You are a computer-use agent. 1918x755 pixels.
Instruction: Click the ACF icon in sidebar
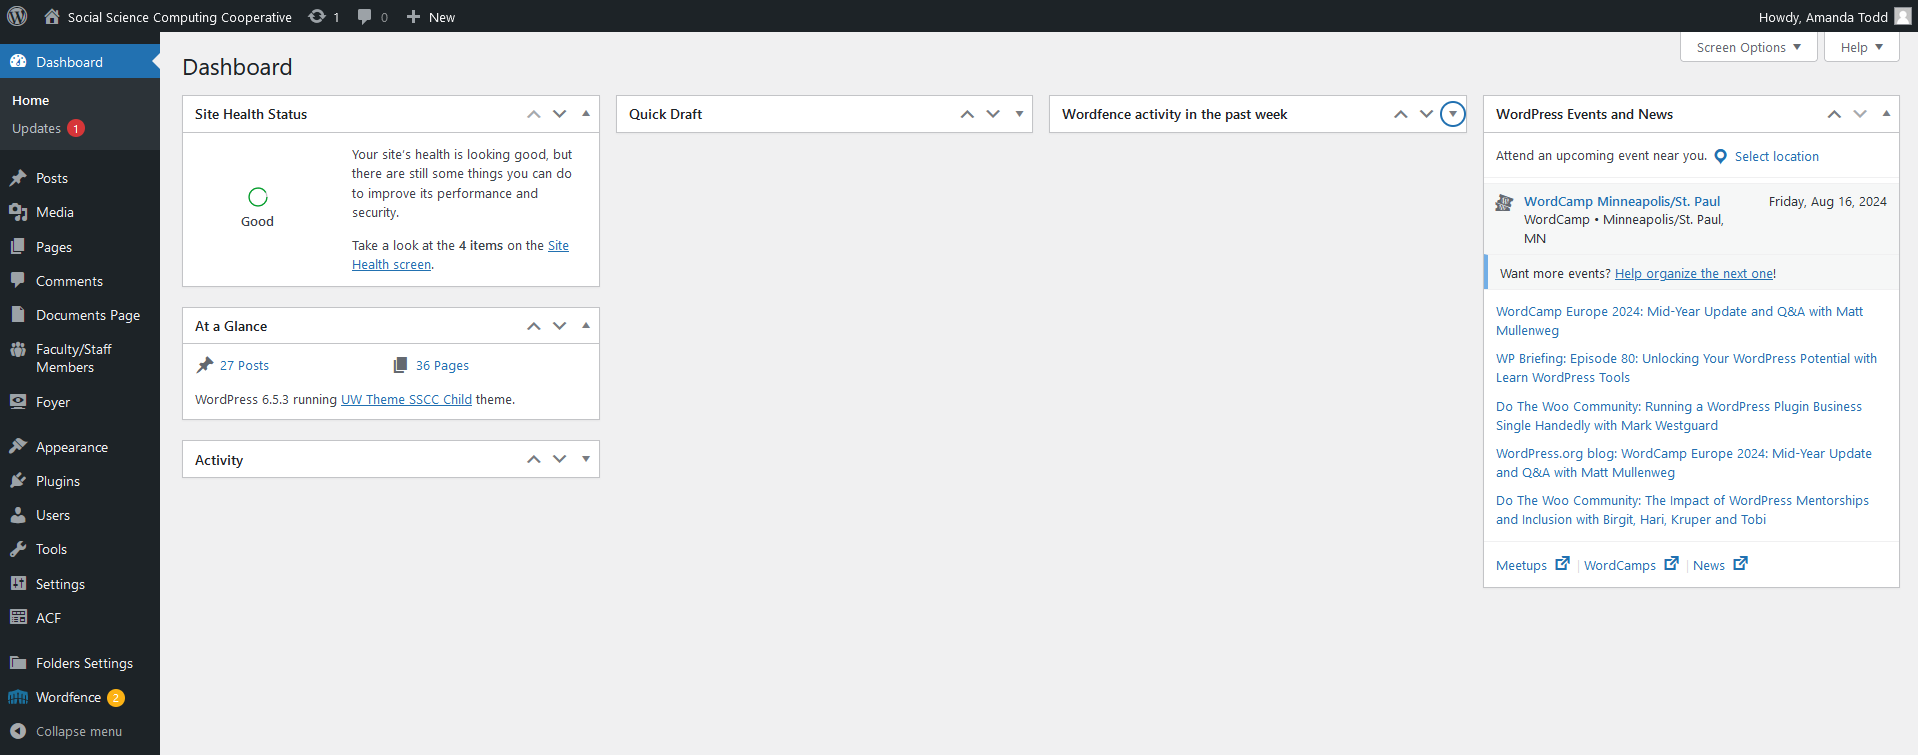pos(18,617)
